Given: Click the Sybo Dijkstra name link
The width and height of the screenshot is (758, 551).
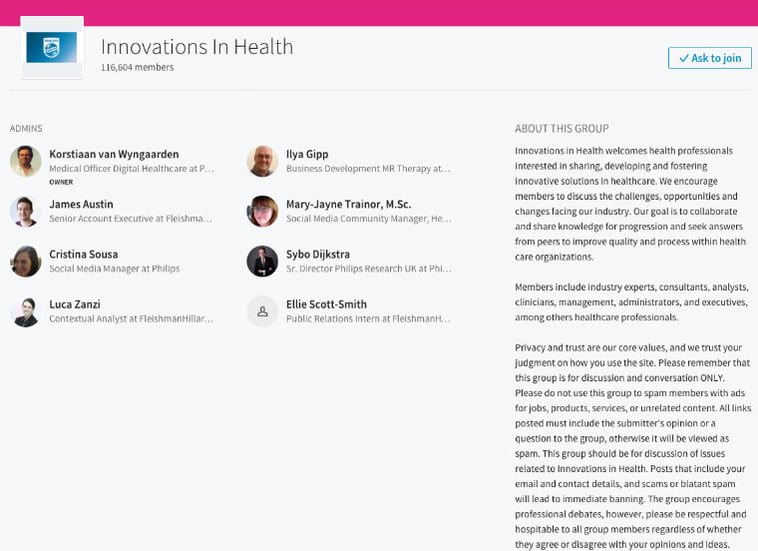Looking at the screenshot, I should pyautogui.click(x=318, y=254).
